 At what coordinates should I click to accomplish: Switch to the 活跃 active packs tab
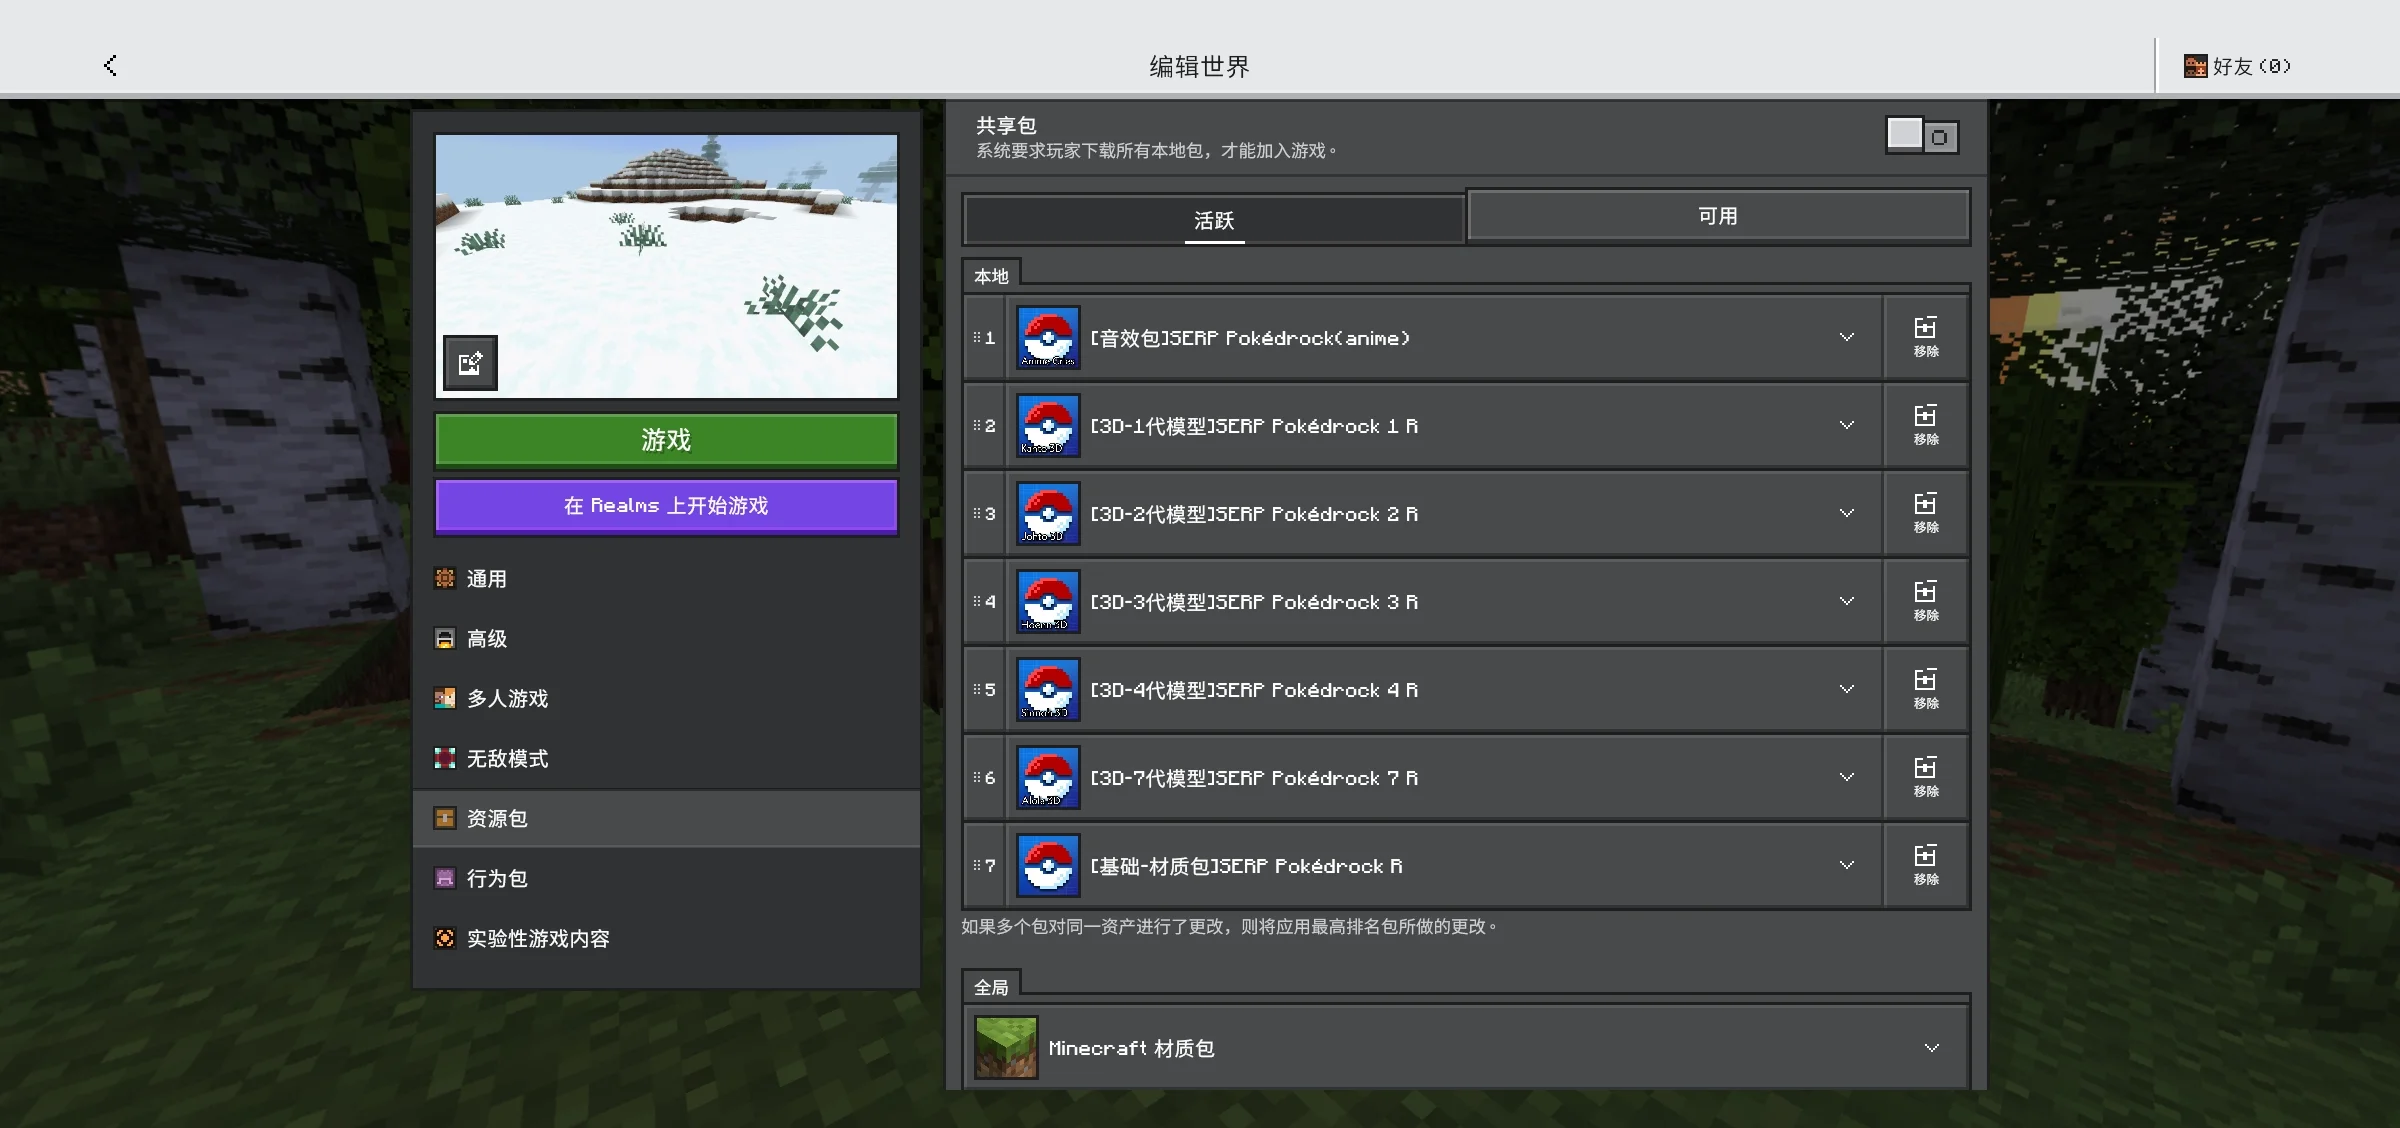pos(1214,220)
